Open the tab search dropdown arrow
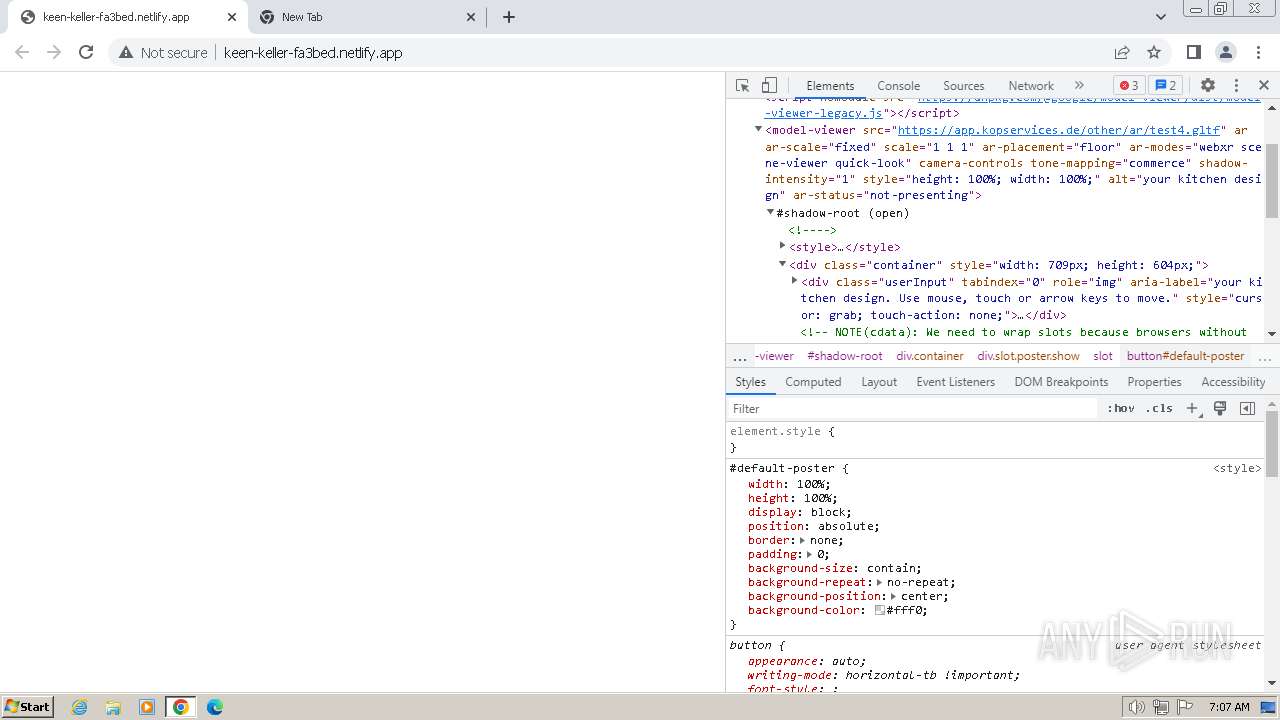Image resolution: width=1280 pixels, height=720 pixels. (x=1161, y=17)
